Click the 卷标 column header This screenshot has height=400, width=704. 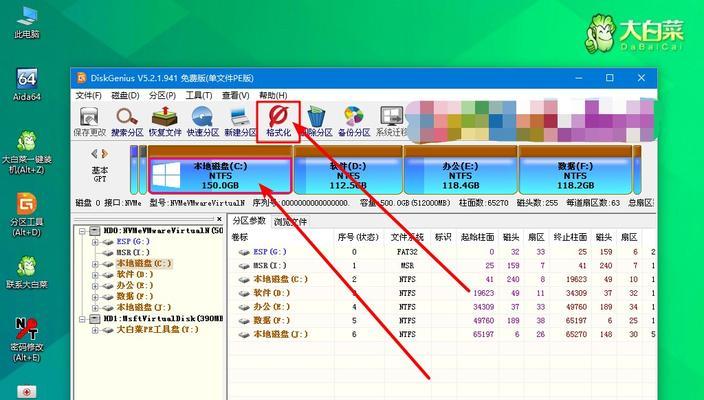click(x=240, y=237)
